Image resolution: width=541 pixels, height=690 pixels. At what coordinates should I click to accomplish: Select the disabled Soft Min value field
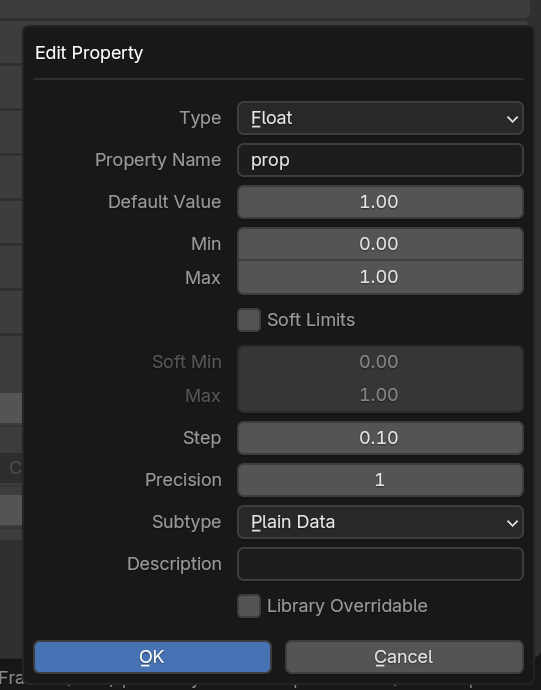click(x=380, y=362)
